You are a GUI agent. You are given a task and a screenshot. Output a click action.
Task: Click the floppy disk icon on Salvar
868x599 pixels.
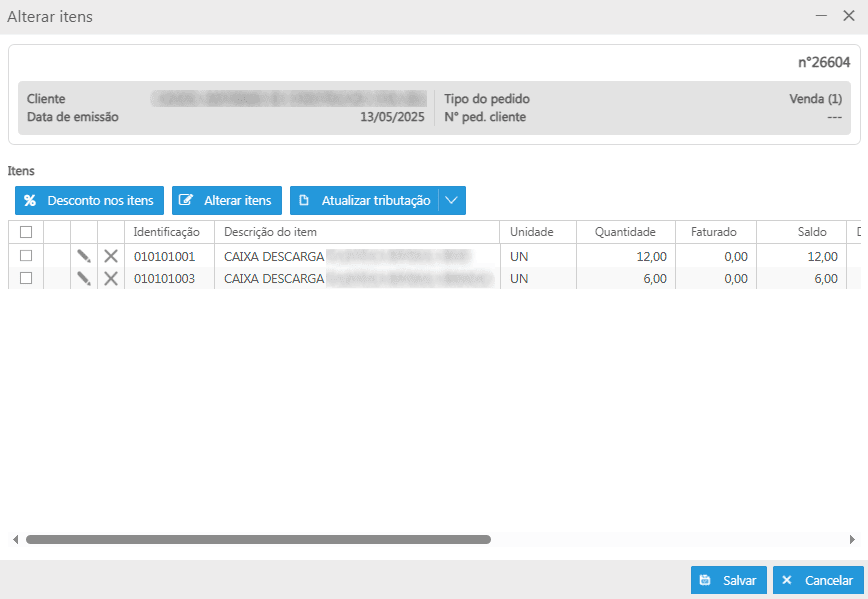point(705,580)
